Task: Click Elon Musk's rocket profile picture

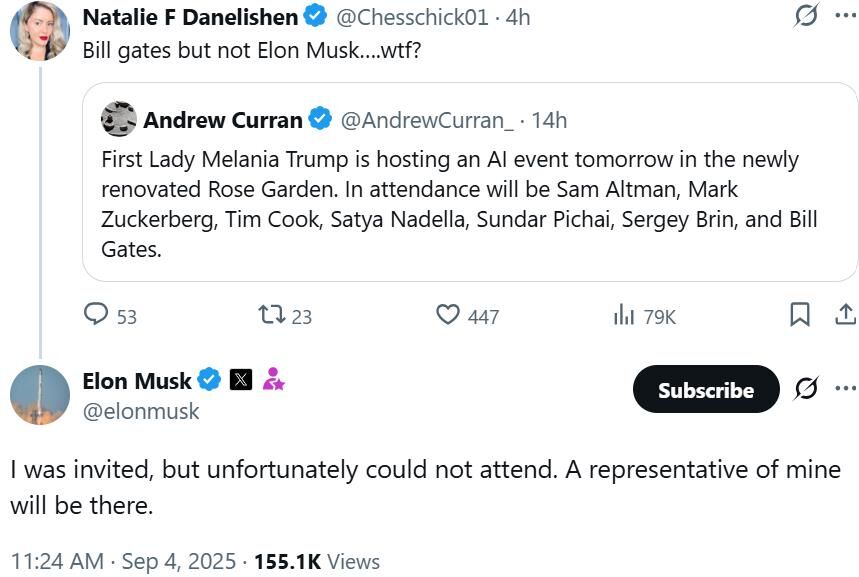Action: click(x=40, y=395)
